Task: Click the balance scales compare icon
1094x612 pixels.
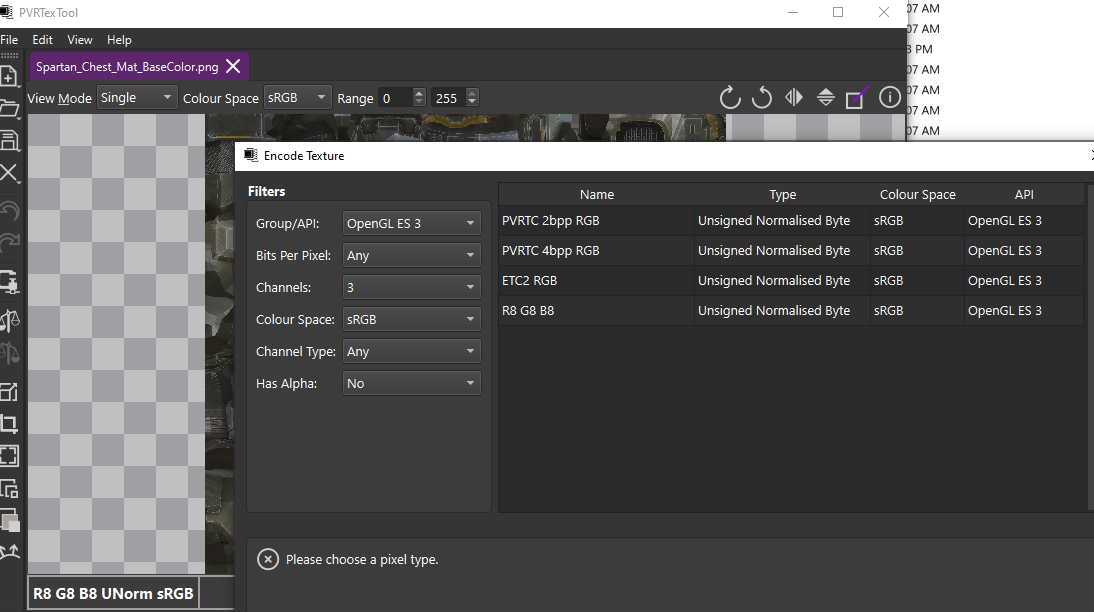Action: [8, 320]
